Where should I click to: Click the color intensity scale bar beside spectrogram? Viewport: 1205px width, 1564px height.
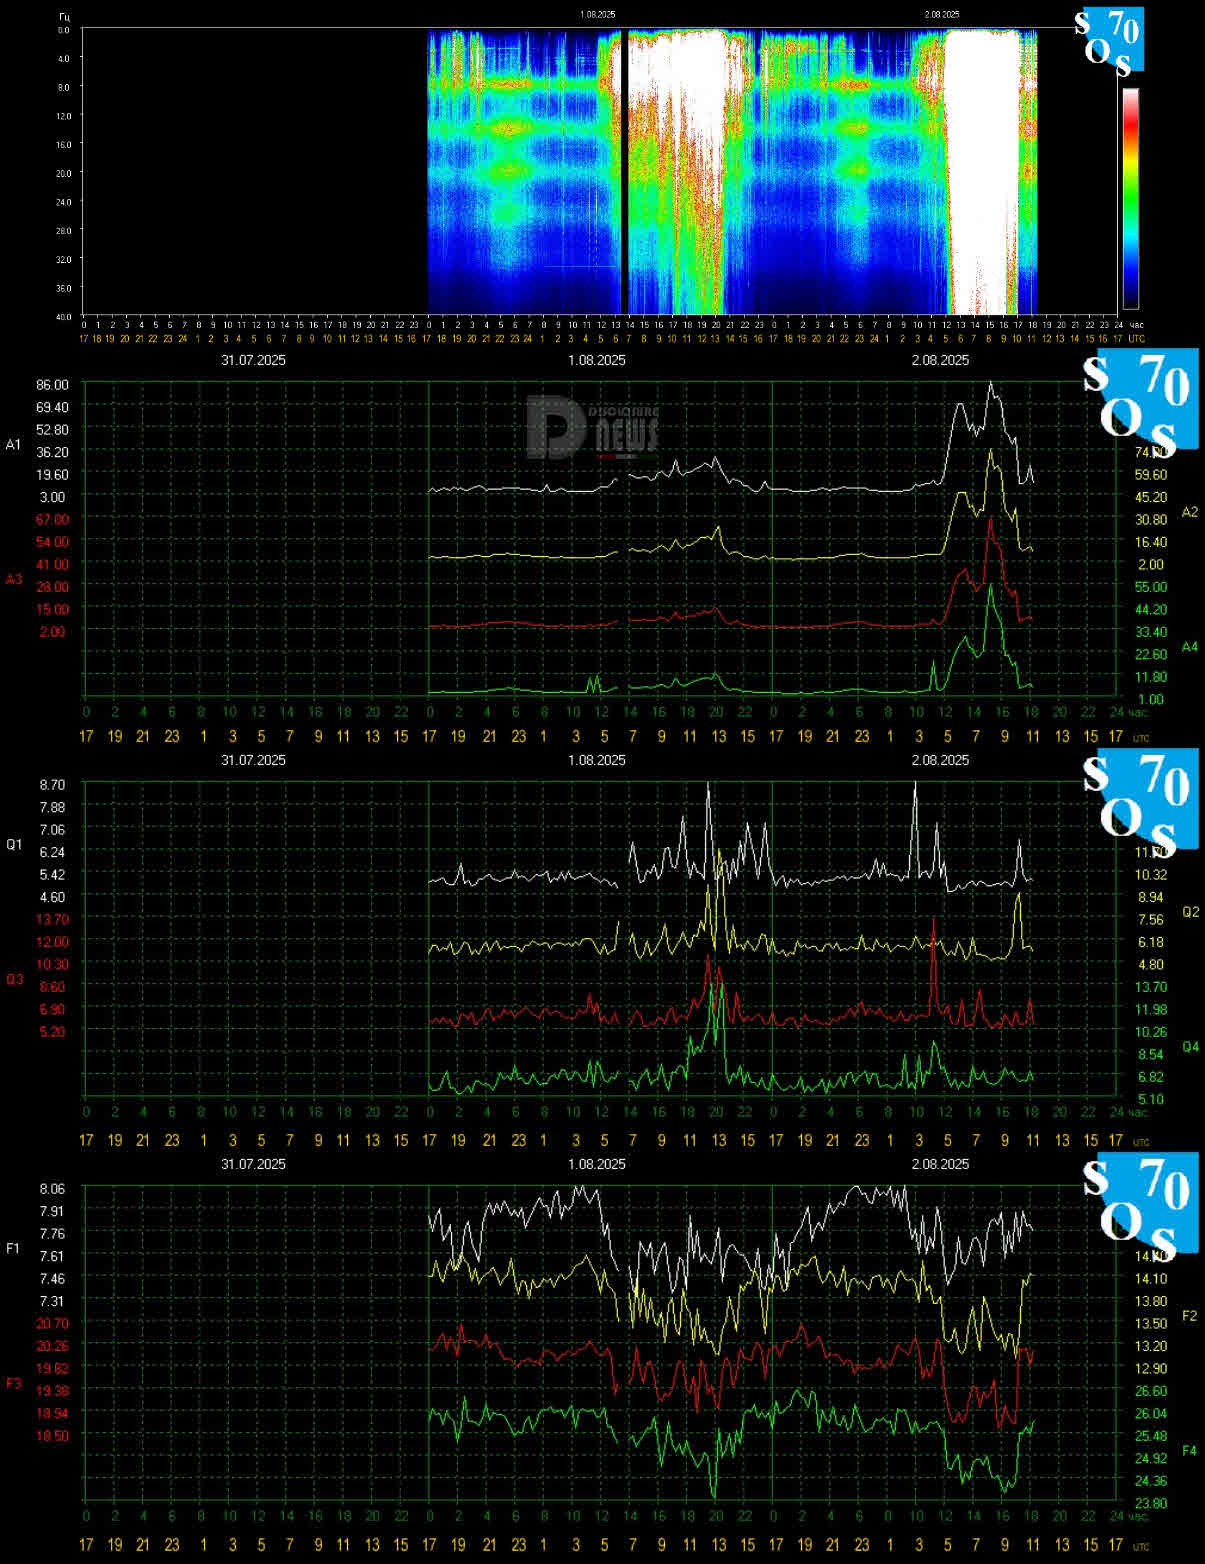pos(1130,198)
